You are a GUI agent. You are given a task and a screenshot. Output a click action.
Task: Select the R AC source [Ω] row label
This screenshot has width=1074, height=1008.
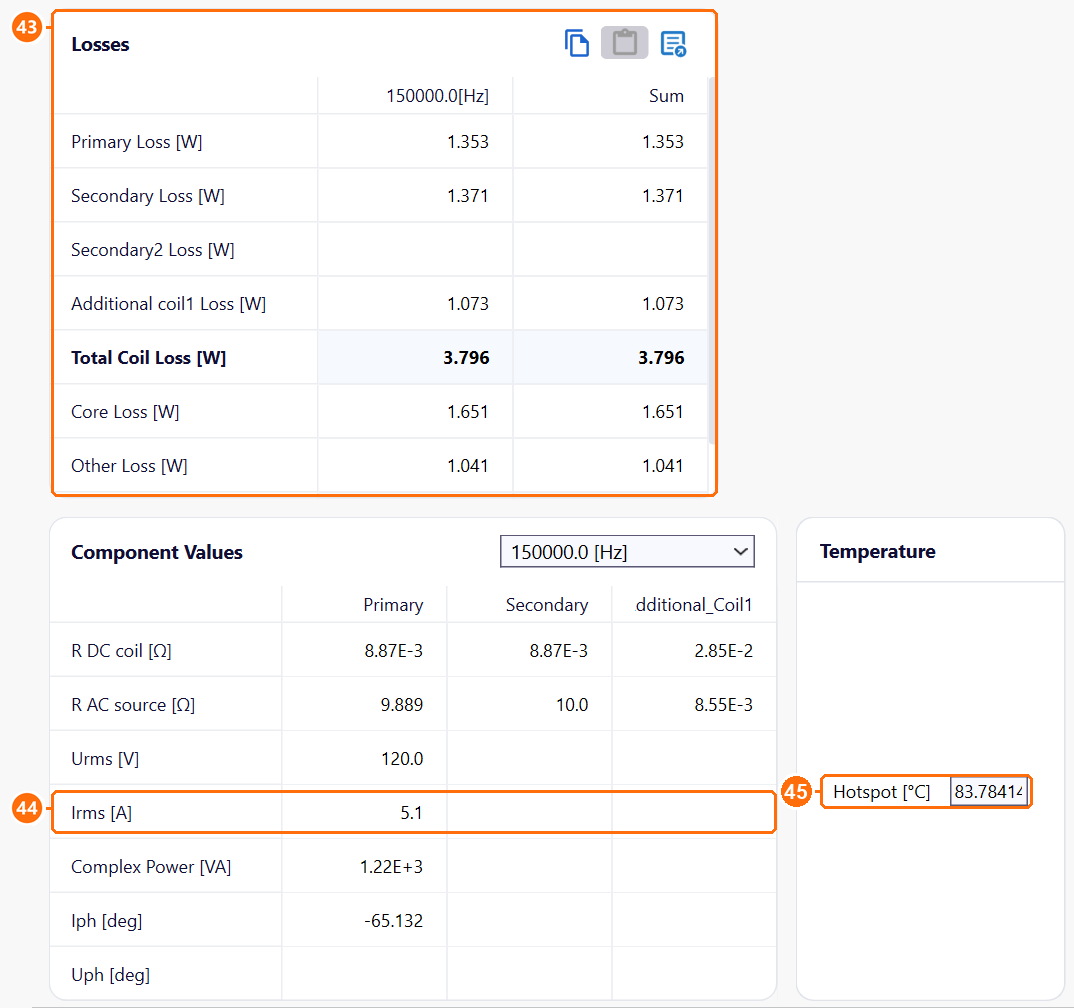pos(133,705)
